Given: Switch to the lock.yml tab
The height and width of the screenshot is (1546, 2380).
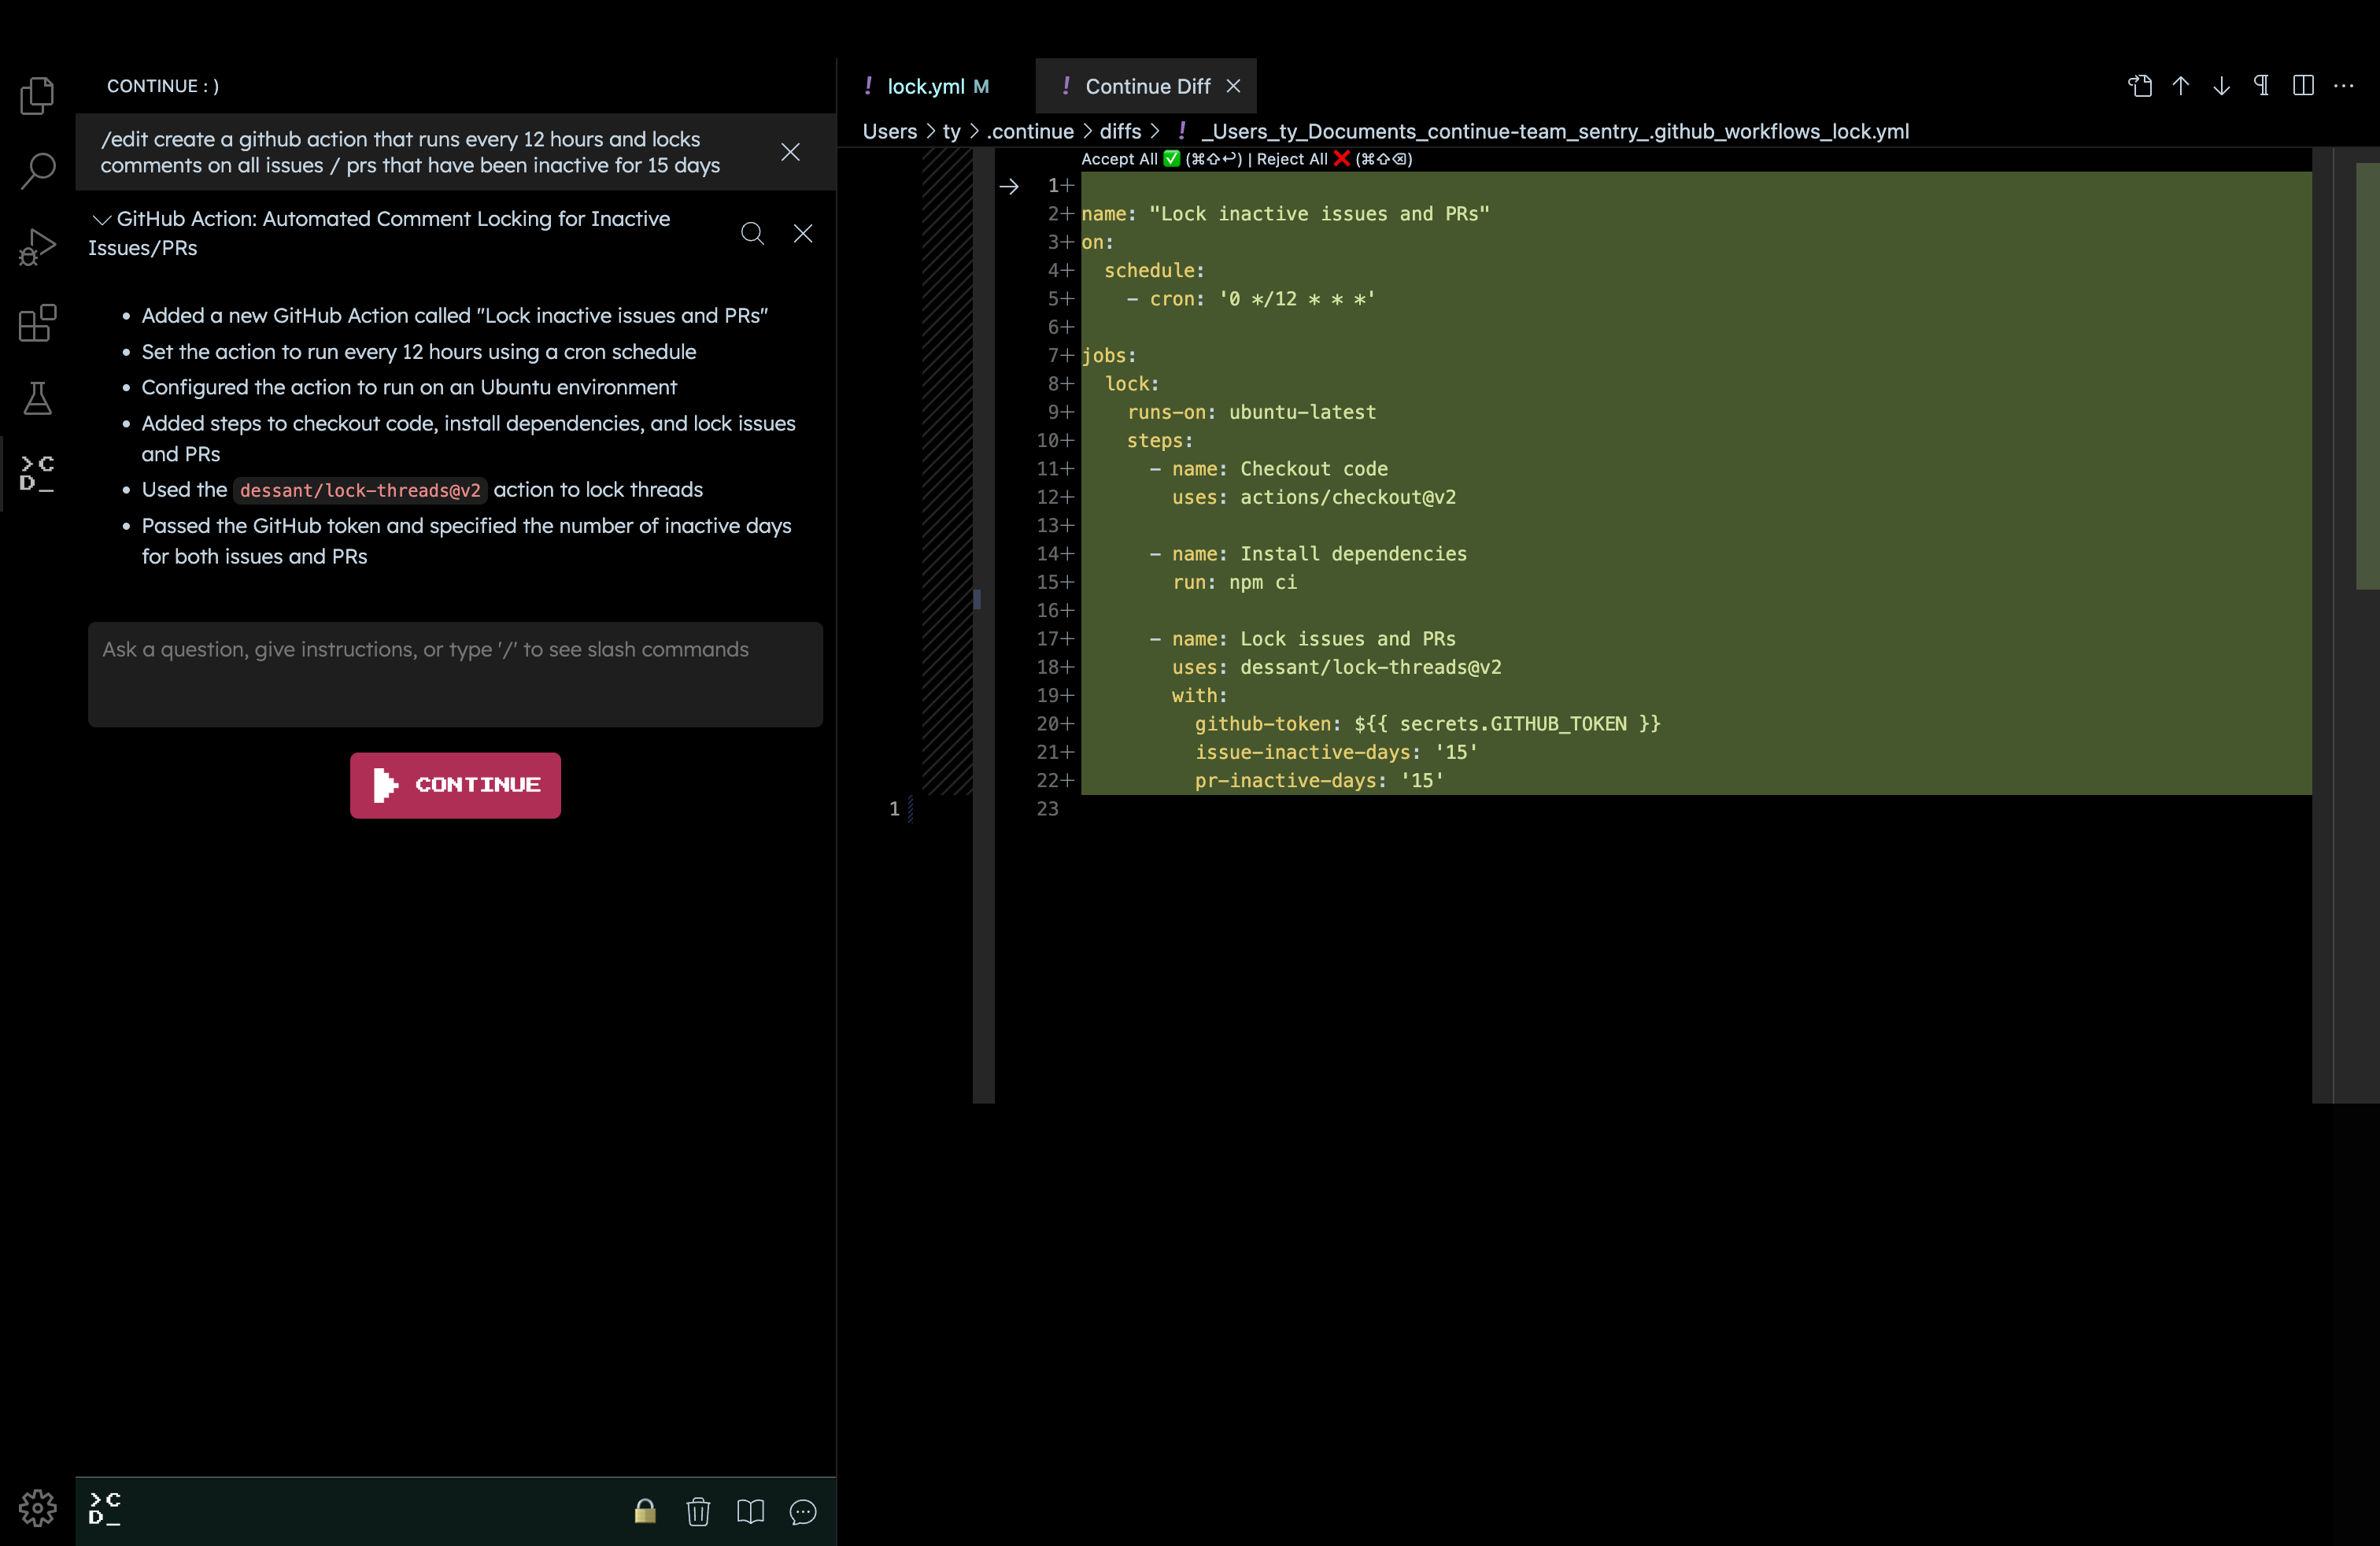Looking at the screenshot, I should 925,87.
